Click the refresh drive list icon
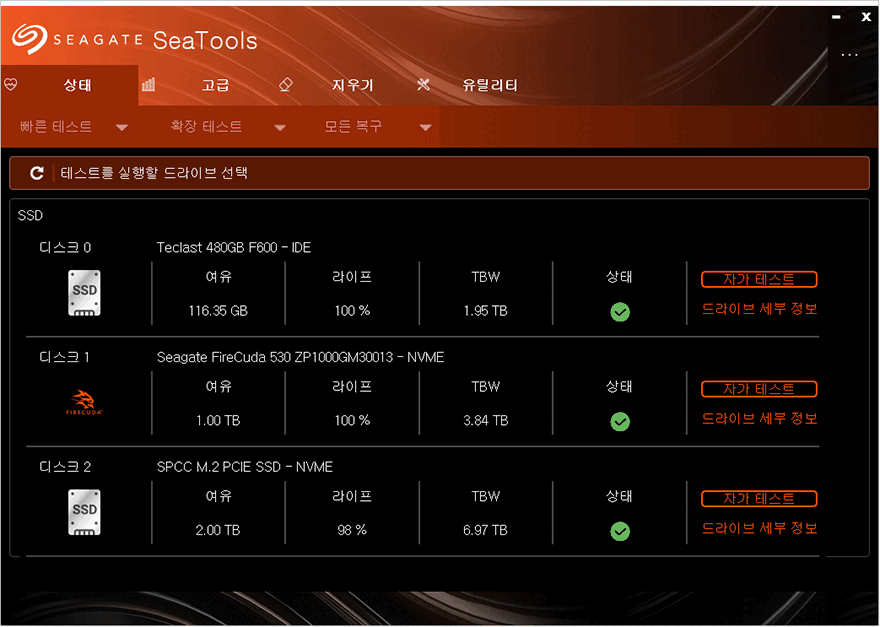Image resolution: width=880 pixels, height=627 pixels. coord(37,173)
